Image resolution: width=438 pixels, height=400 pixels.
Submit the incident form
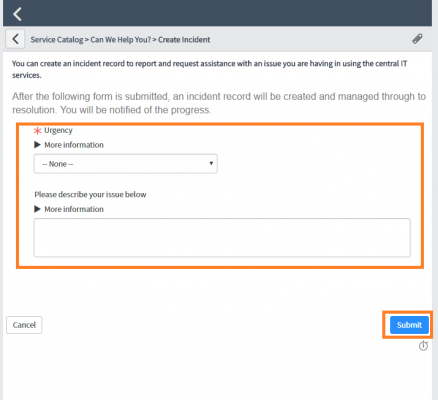tap(409, 325)
